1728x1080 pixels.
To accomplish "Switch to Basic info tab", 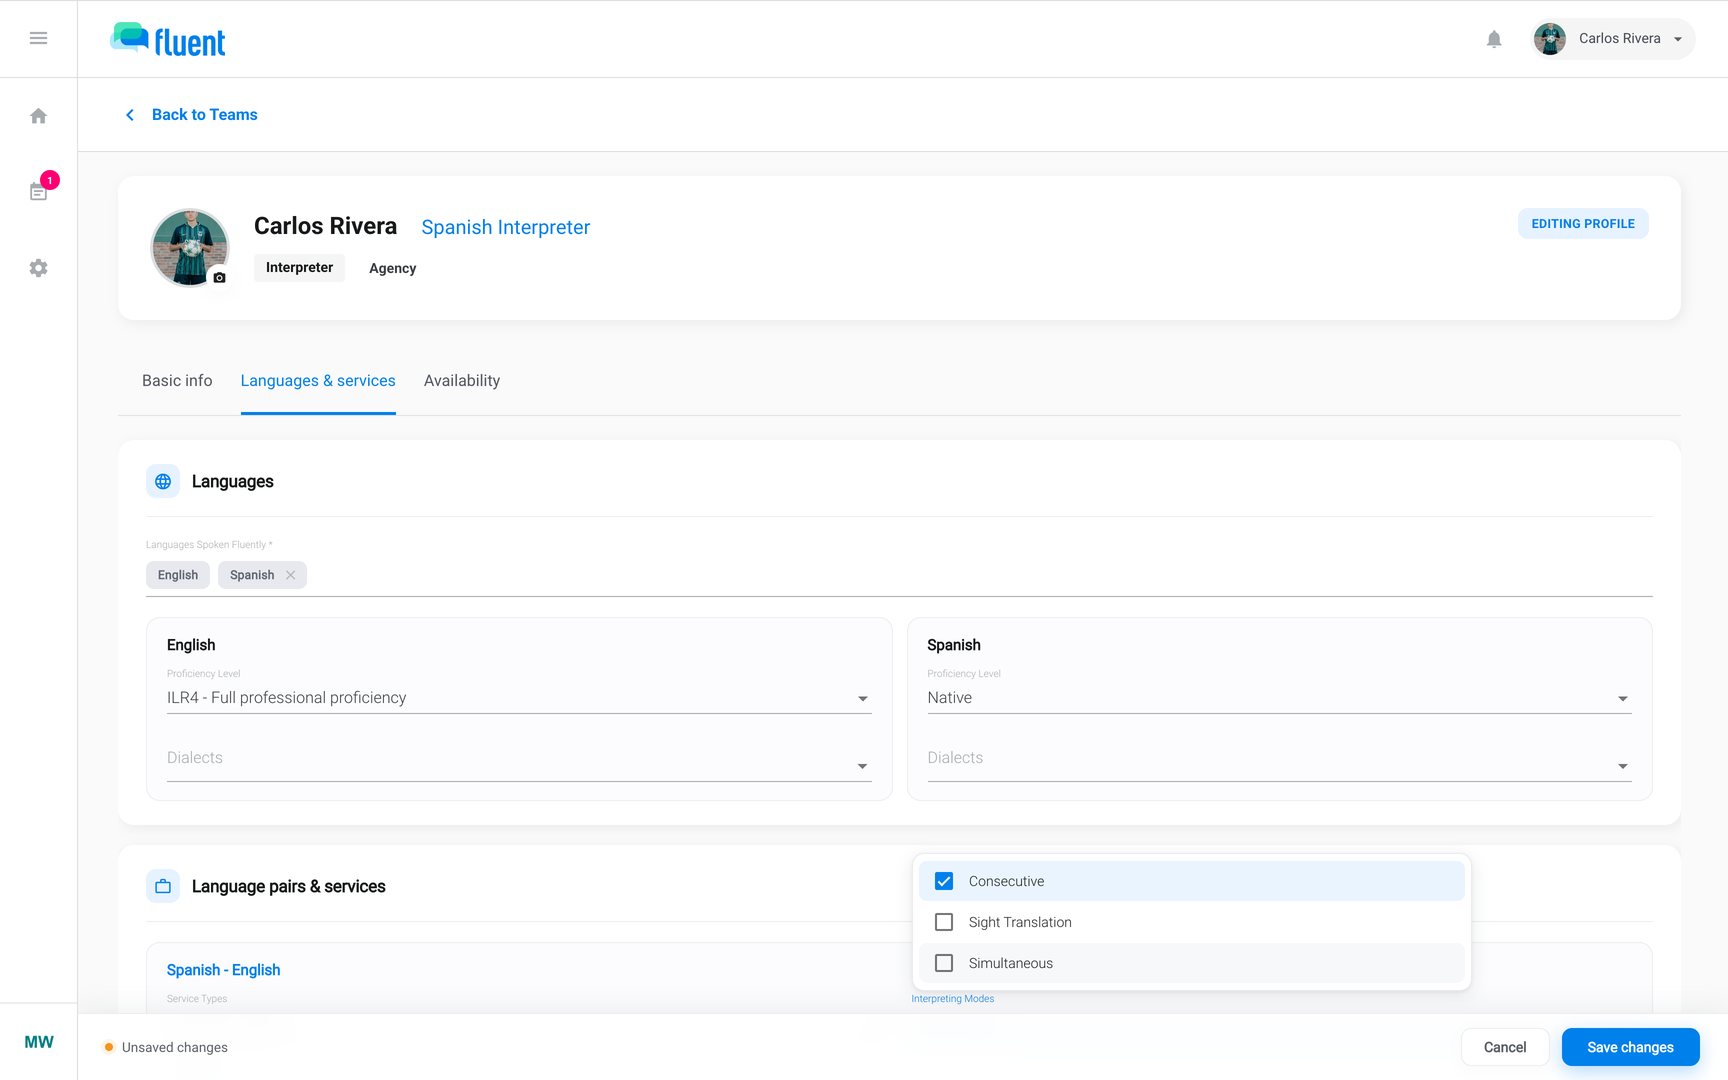I will pyautogui.click(x=177, y=381).
